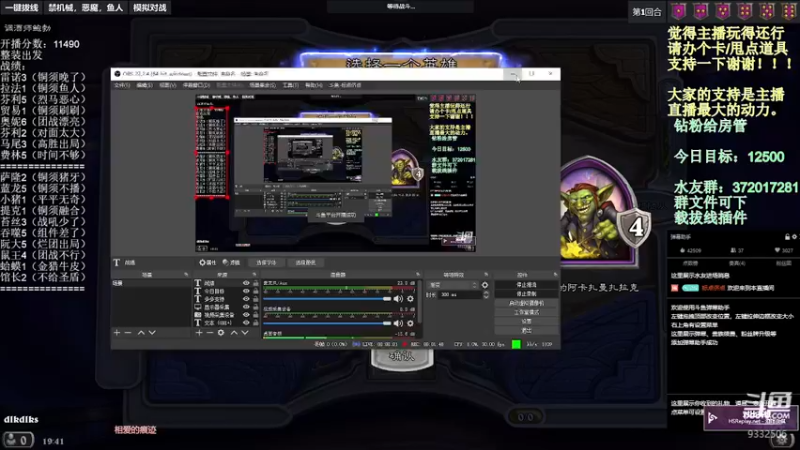Viewport: 800px width, 450px height.
Task: Pop out the Scenes dock panel icon
Action: click(x=186, y=275)
